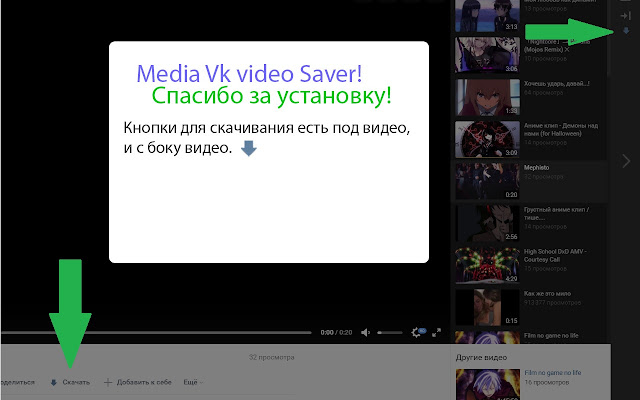640x400 pixels.
Task: Click the Другие видео heading
Action: (x=481, y=358)
